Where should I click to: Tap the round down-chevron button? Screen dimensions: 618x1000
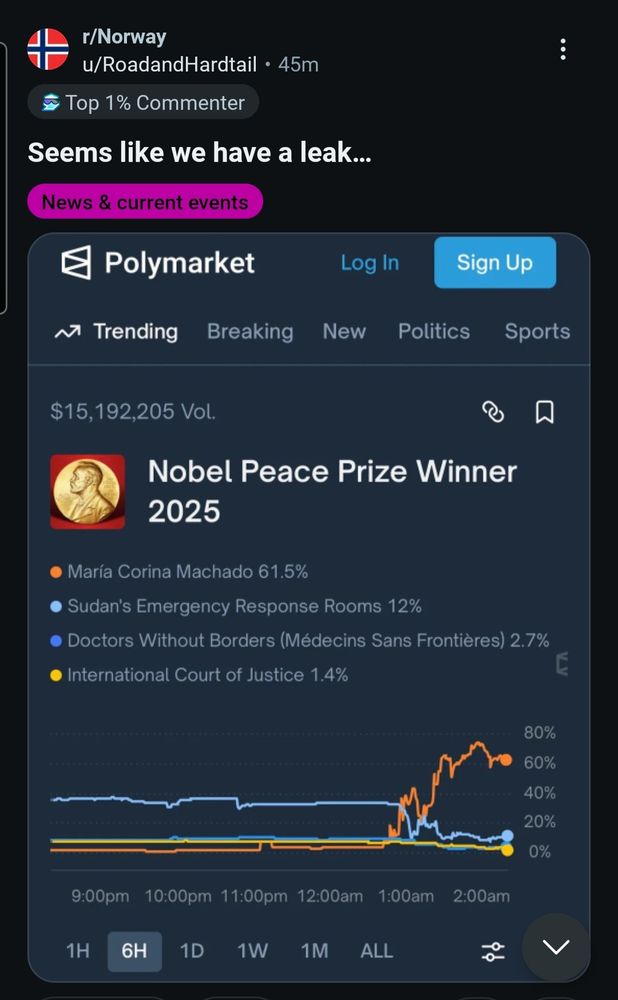(x=556, y=947)
